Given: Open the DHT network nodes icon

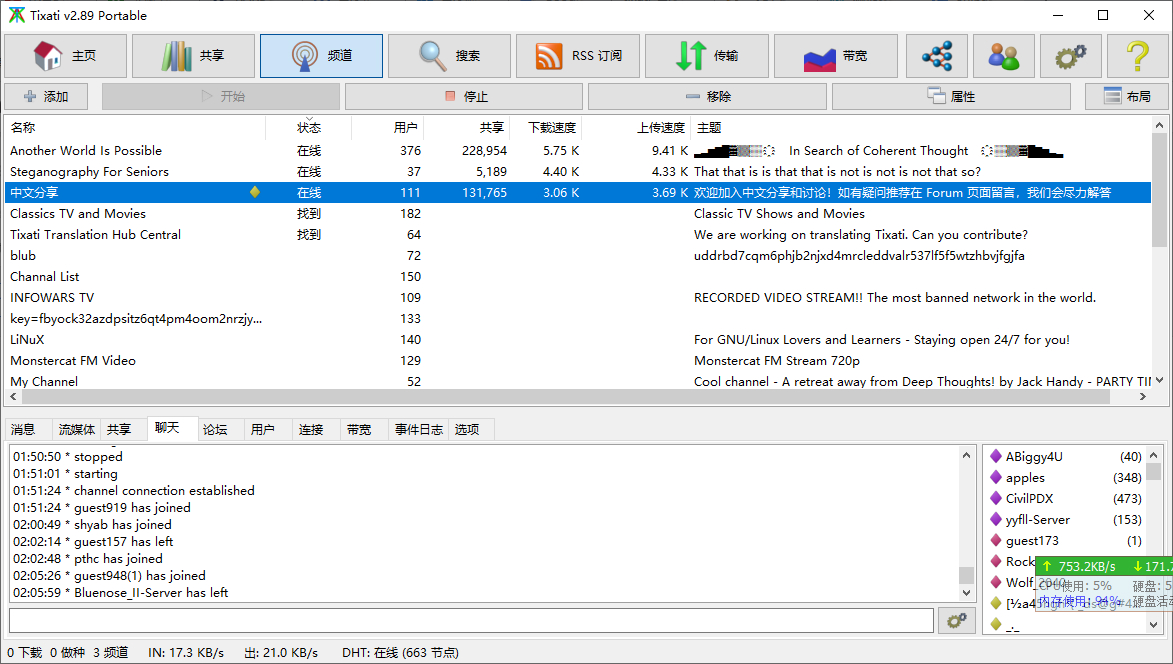Looking at the screenshot, I should 937,56.
